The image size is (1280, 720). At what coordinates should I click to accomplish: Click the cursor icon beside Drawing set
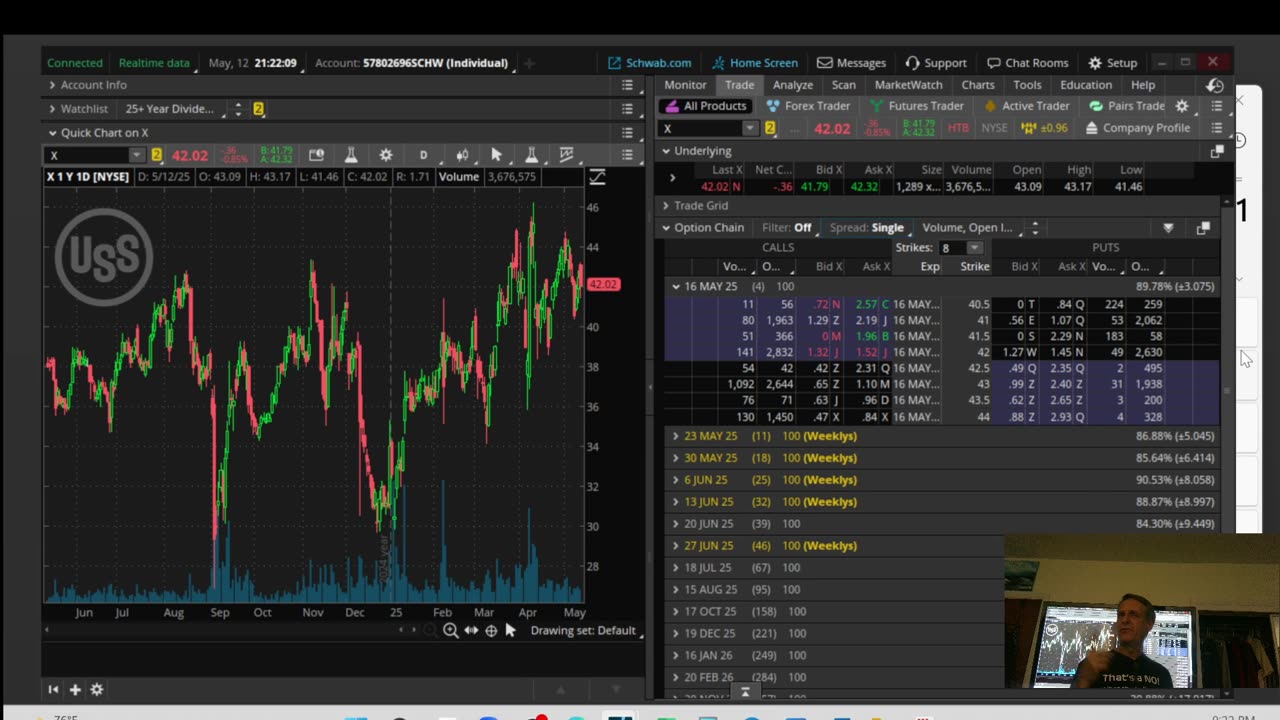pyautogui.click(x=510, y=631)
